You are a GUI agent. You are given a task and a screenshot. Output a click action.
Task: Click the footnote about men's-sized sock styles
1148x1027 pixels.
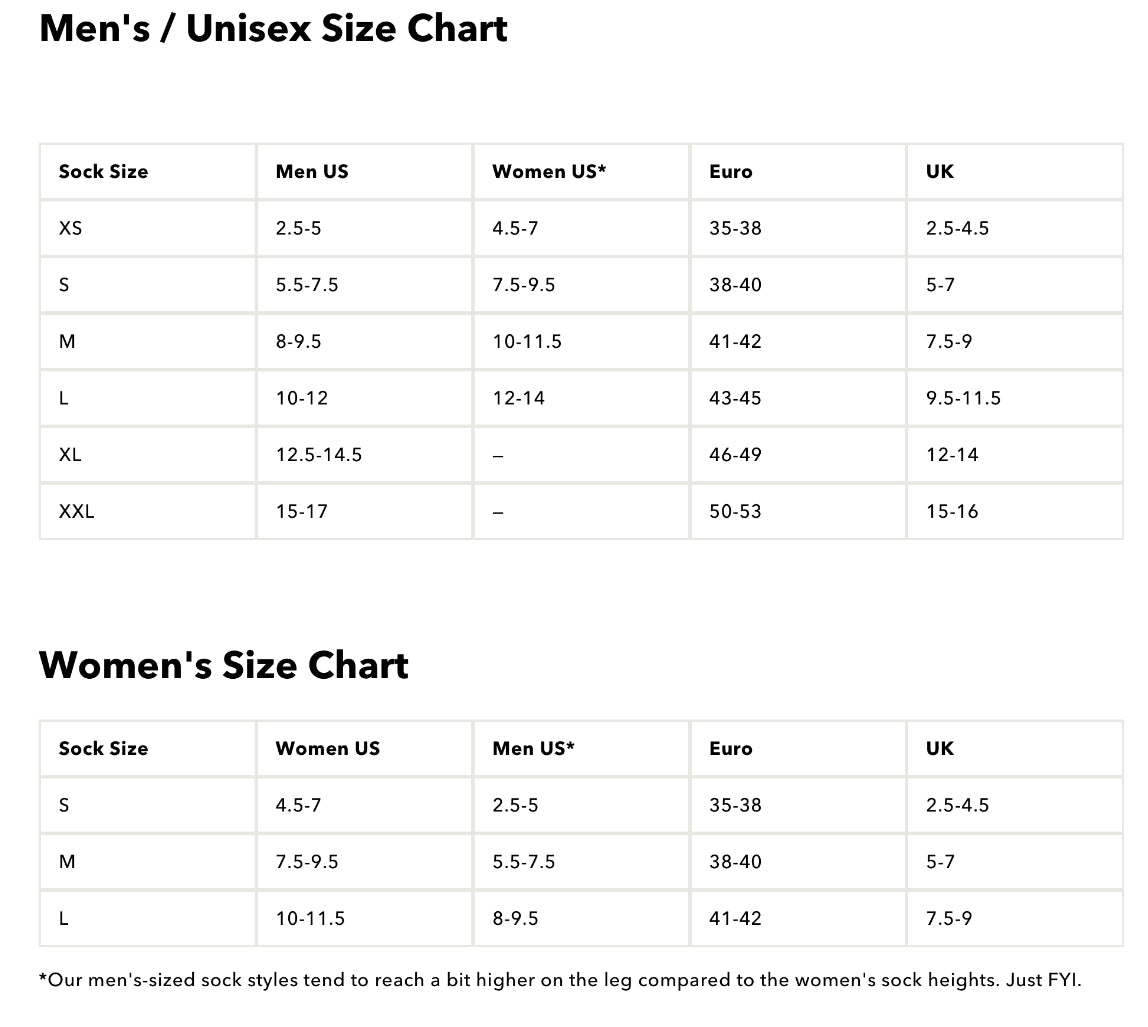click(x=560, y=980)
